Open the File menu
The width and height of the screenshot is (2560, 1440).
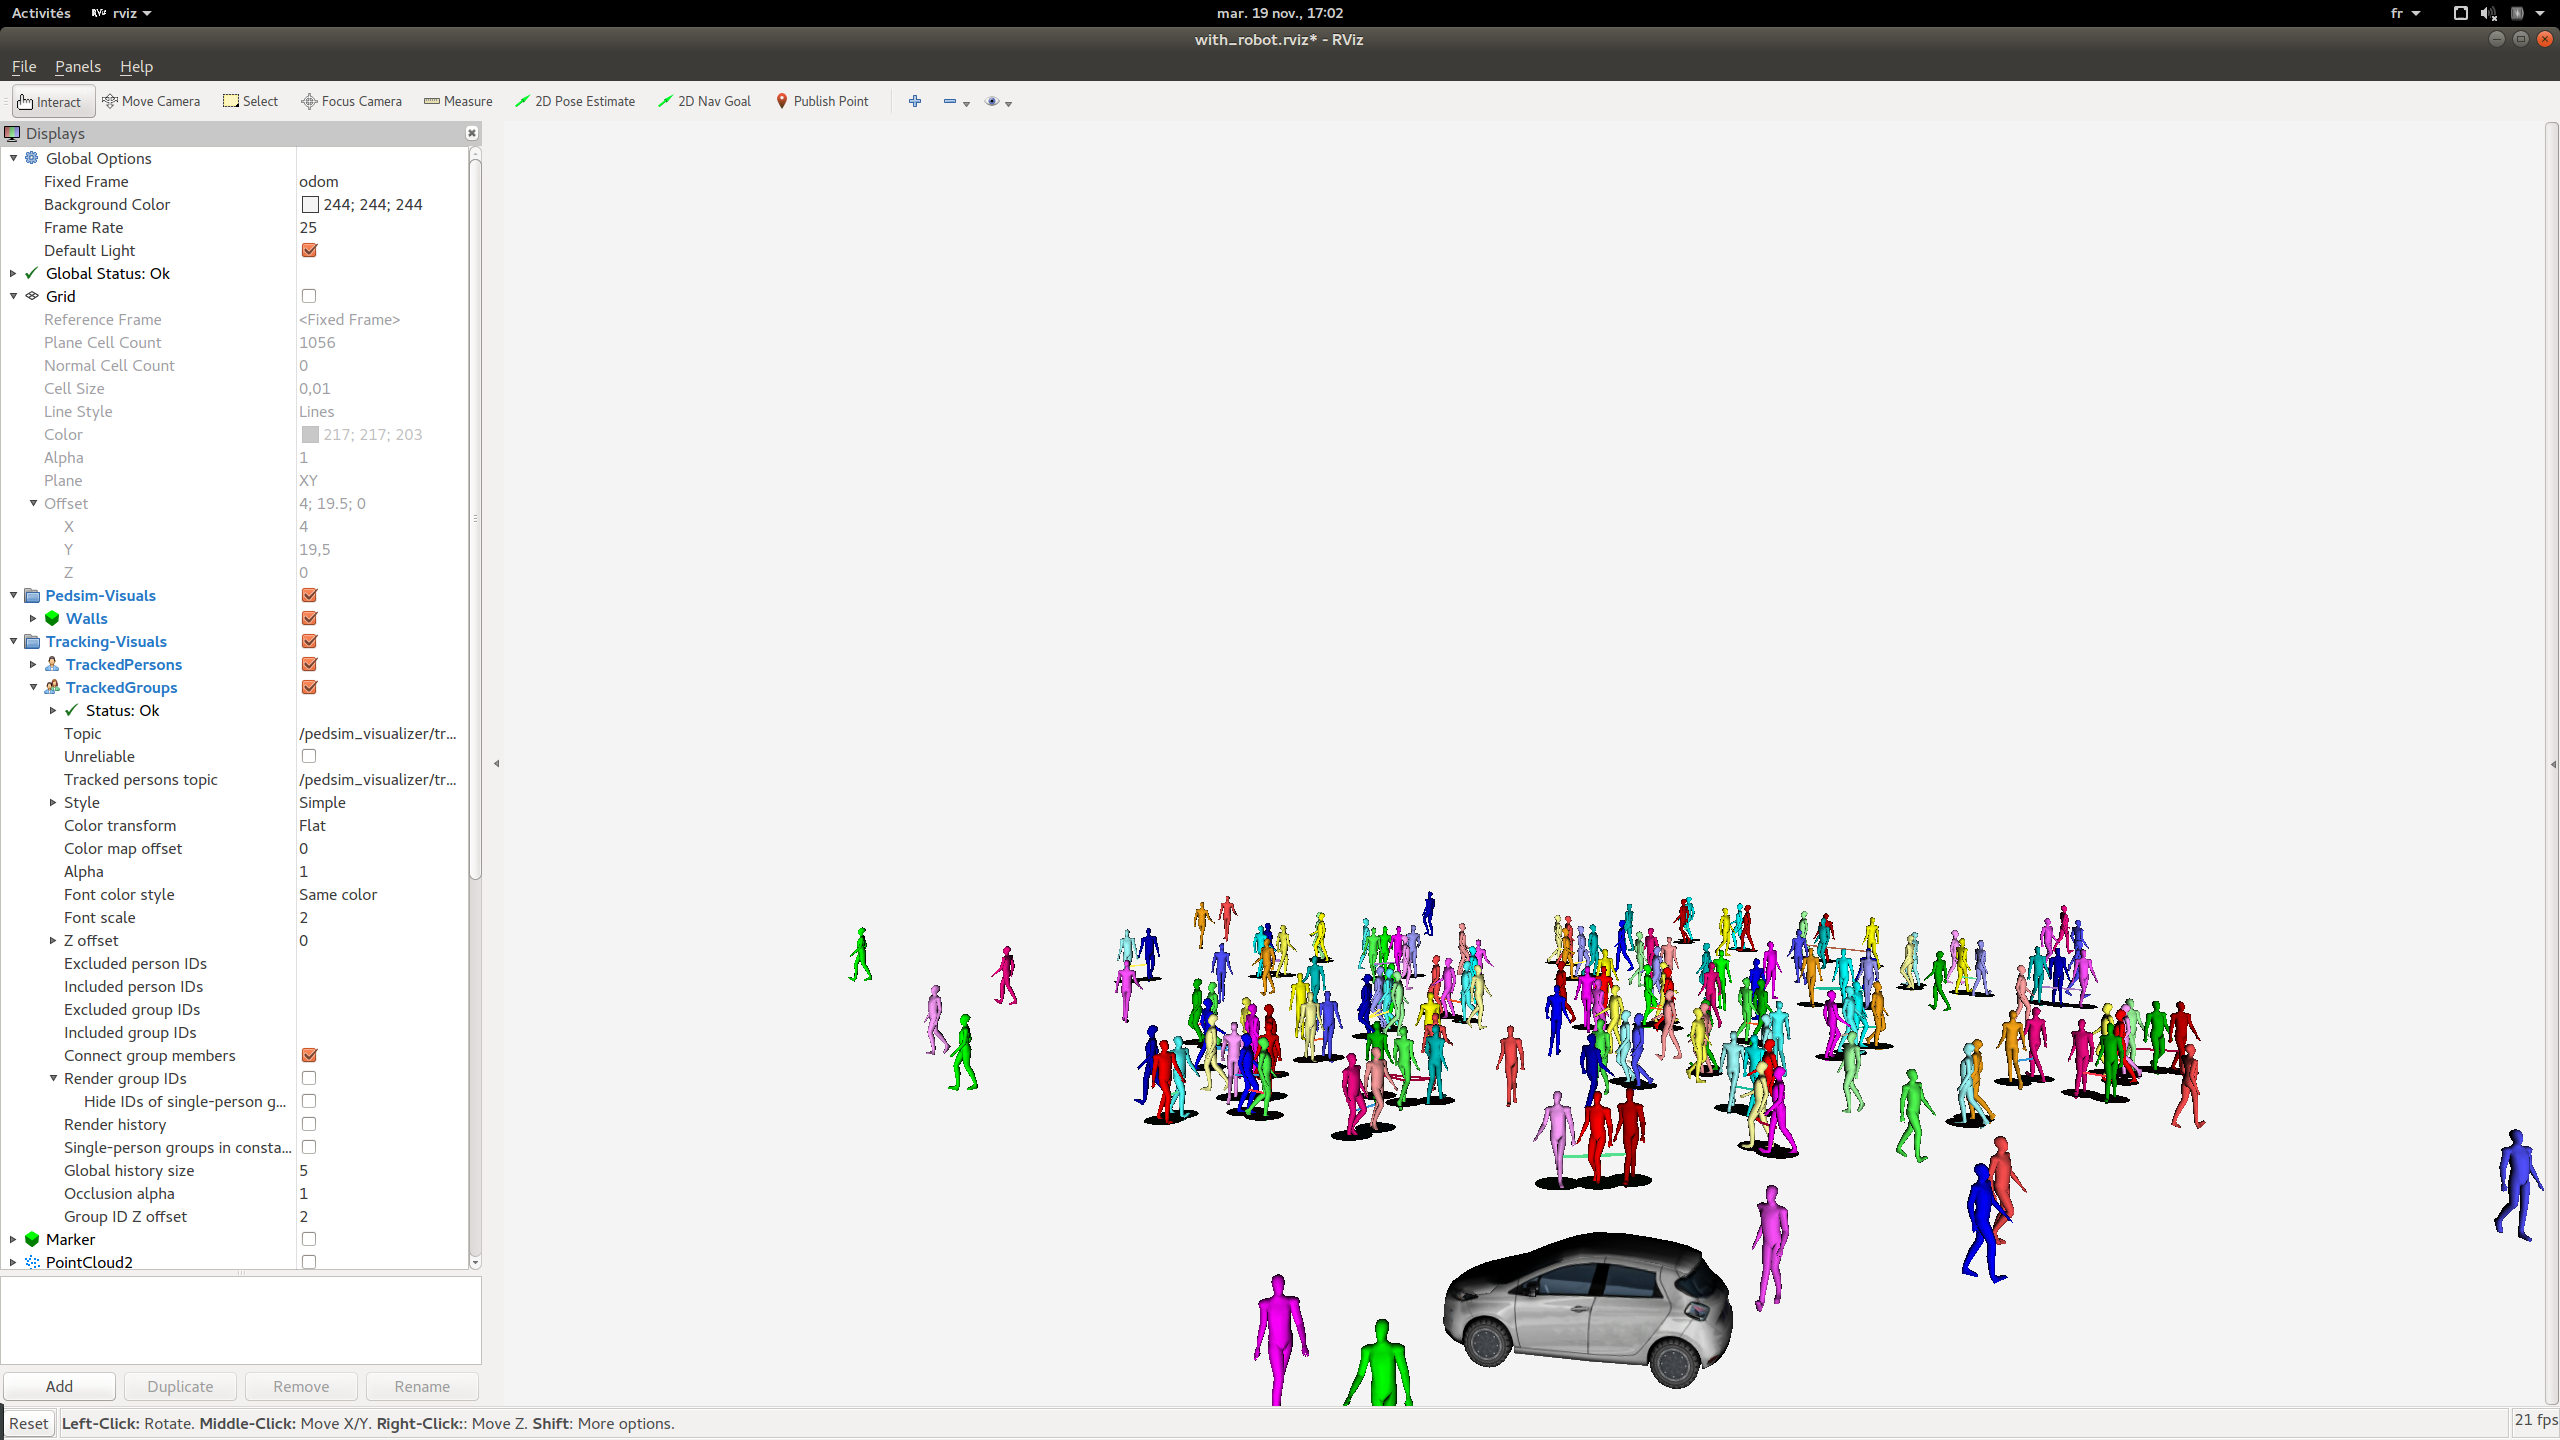tap(23, 66)
